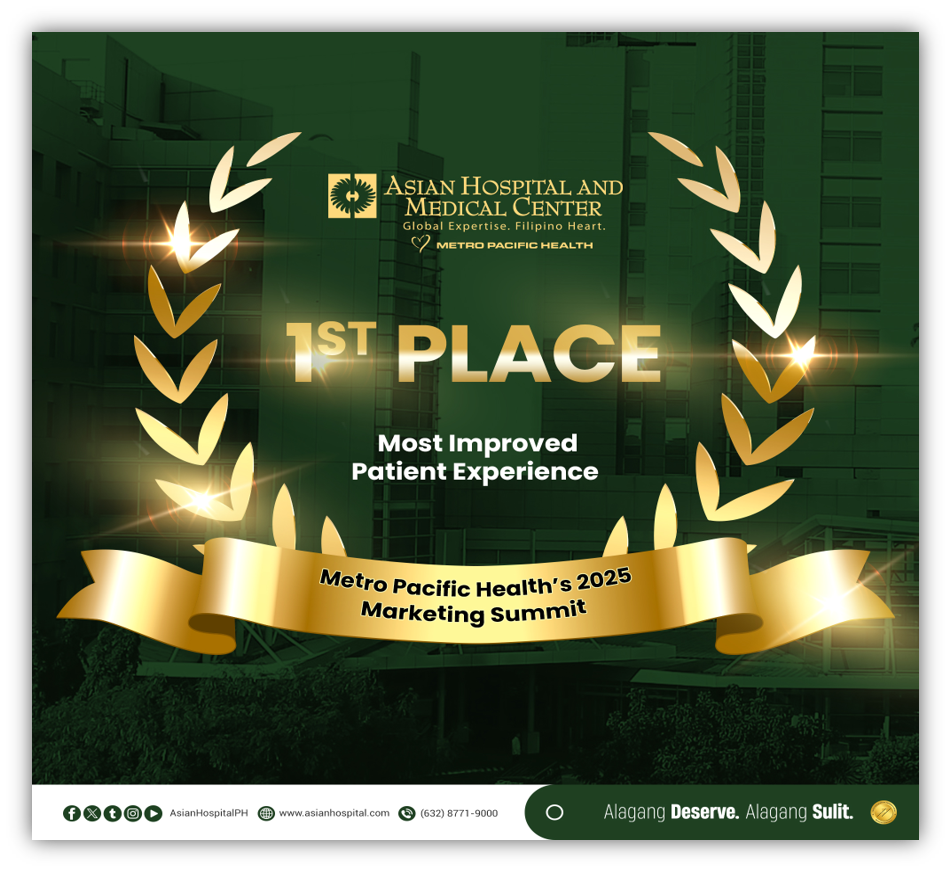Click the YouTube play icon
Viewport: 951px width, 872px height.
[x=153, y=813]
